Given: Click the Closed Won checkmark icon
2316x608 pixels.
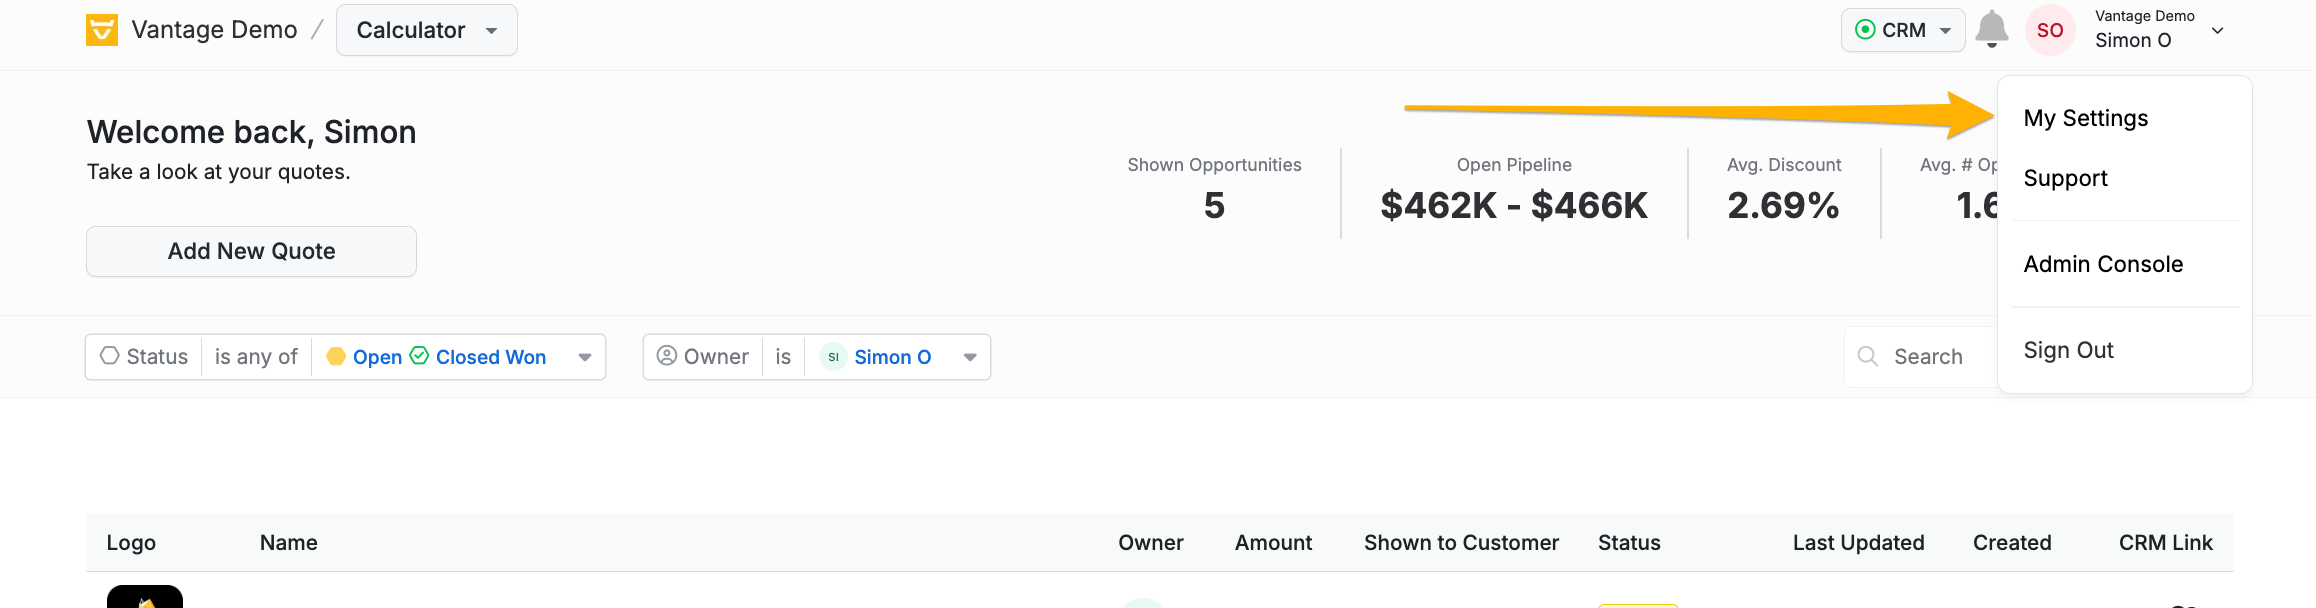Looking at the screenshot, I should coord(419,355).
